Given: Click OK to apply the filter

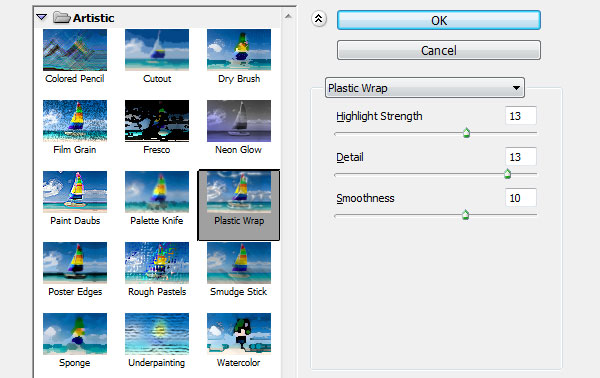Looking at the screenshot, I should pyautogui.click(x=439, y=20).
